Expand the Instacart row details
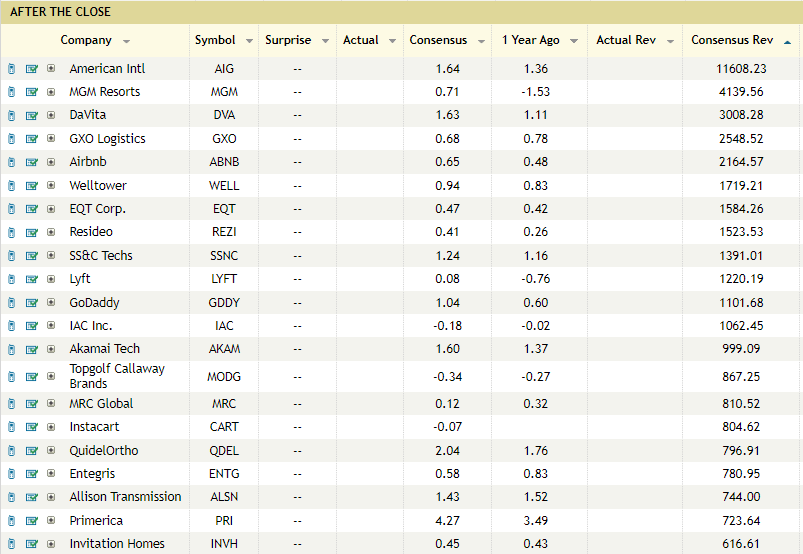Screen dimensions: 803x554 [51, 427]
